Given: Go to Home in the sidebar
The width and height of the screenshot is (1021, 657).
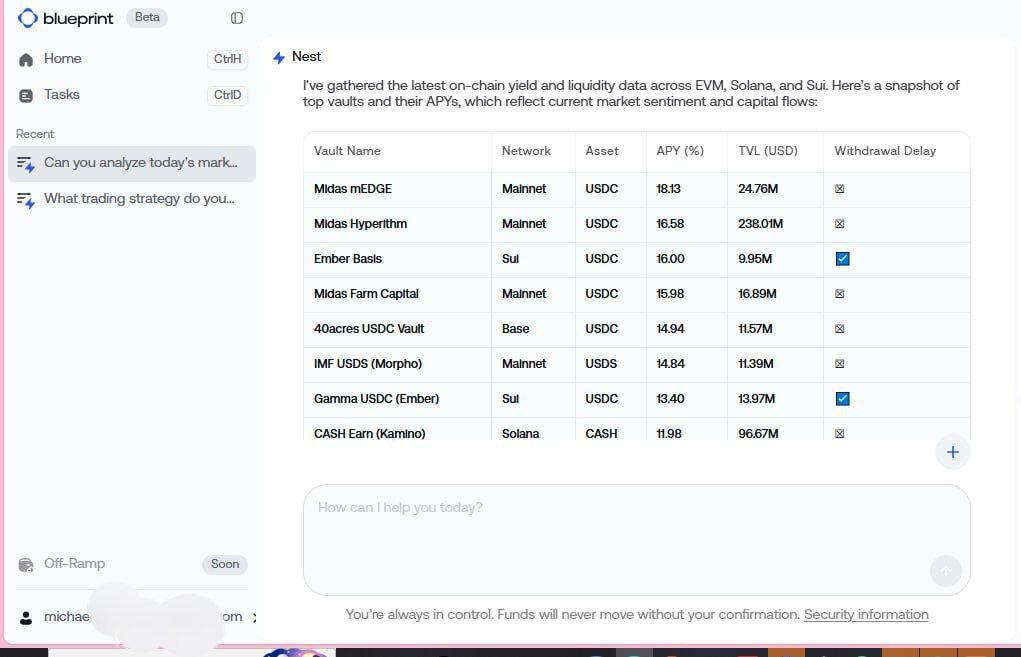Looking at the screenshot, I should pos(132,59).
